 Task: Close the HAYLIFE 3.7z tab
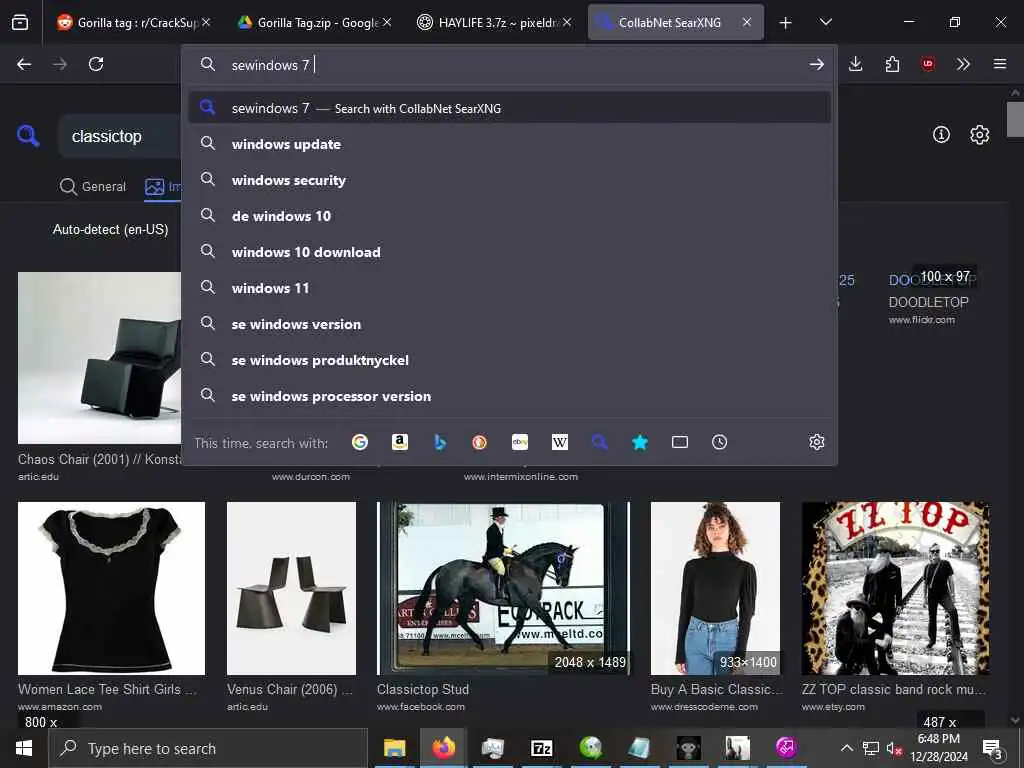click(x=567, y=22)
